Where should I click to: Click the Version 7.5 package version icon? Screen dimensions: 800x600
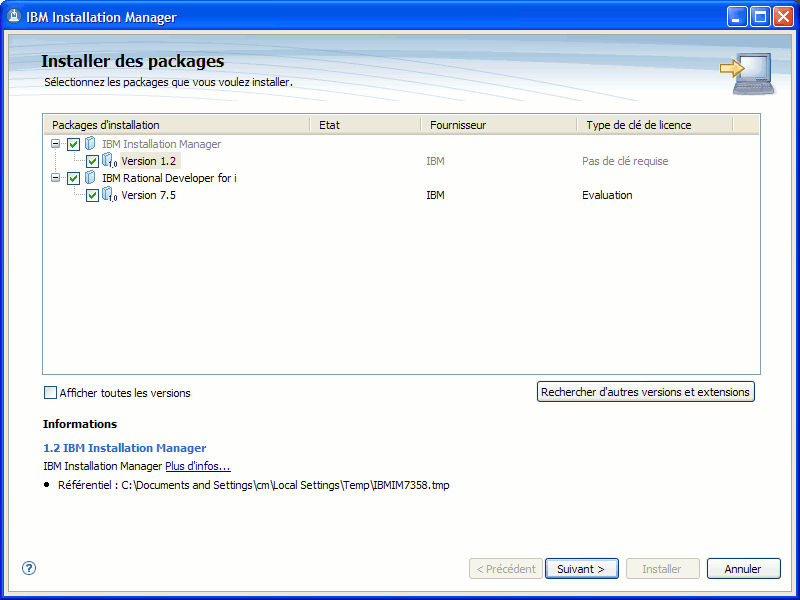[109, 194]
